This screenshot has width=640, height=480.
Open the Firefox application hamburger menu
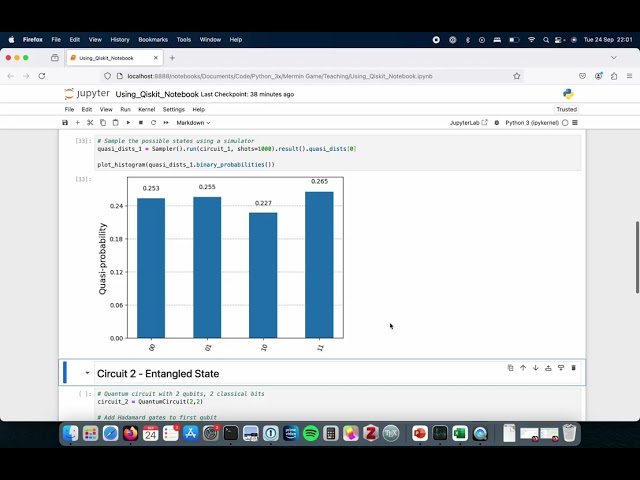629,76
